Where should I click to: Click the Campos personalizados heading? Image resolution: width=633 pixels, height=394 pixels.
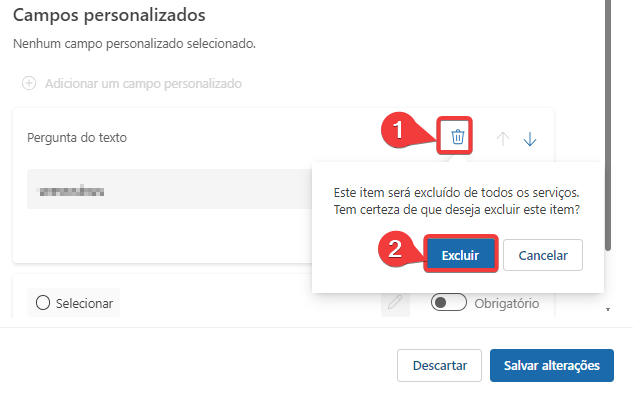[109, 15]
